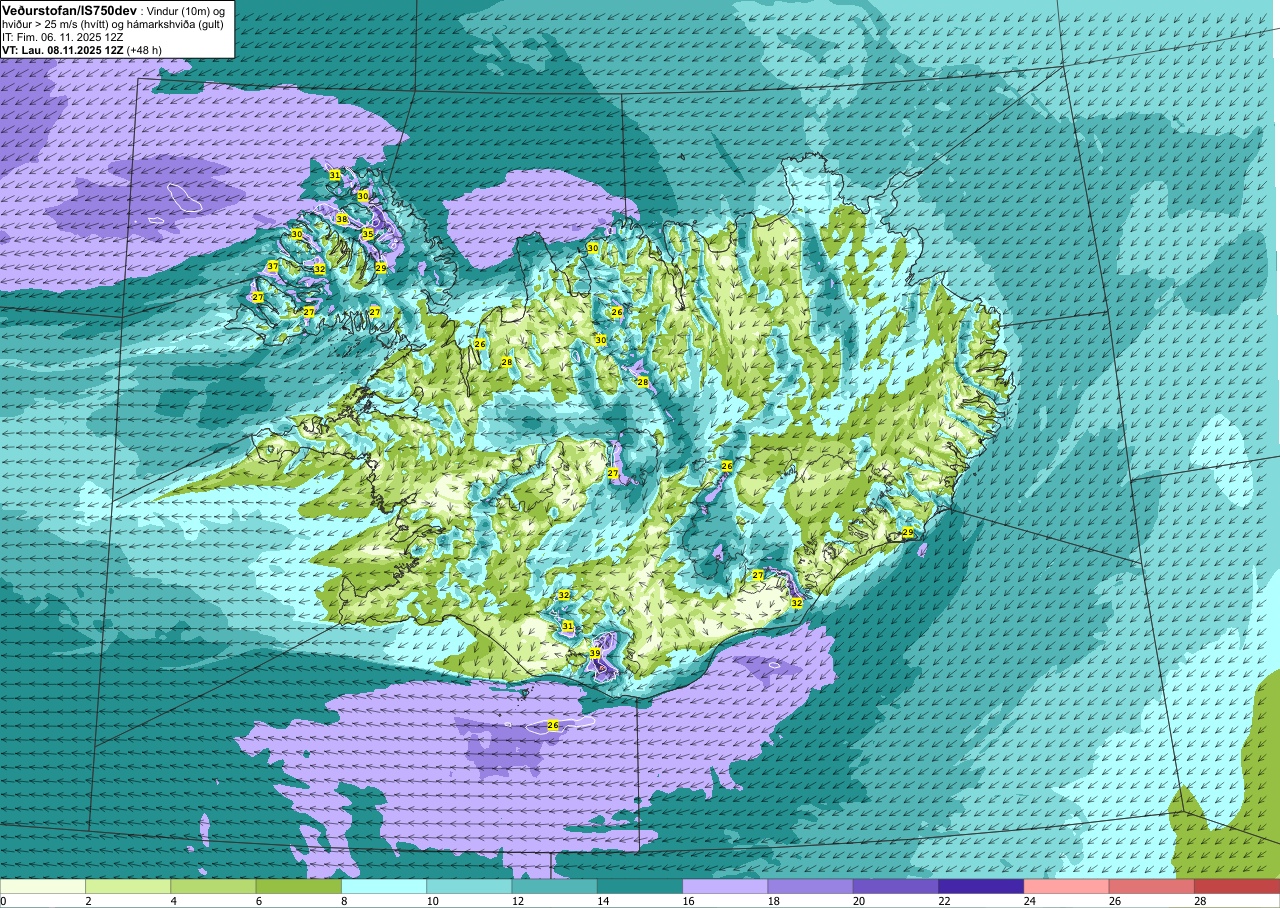Click the lavender 16–18 m/s legend swatch
Image resolution: width=1280 pixels, height=908 pixels.
[x=725, y=886]
